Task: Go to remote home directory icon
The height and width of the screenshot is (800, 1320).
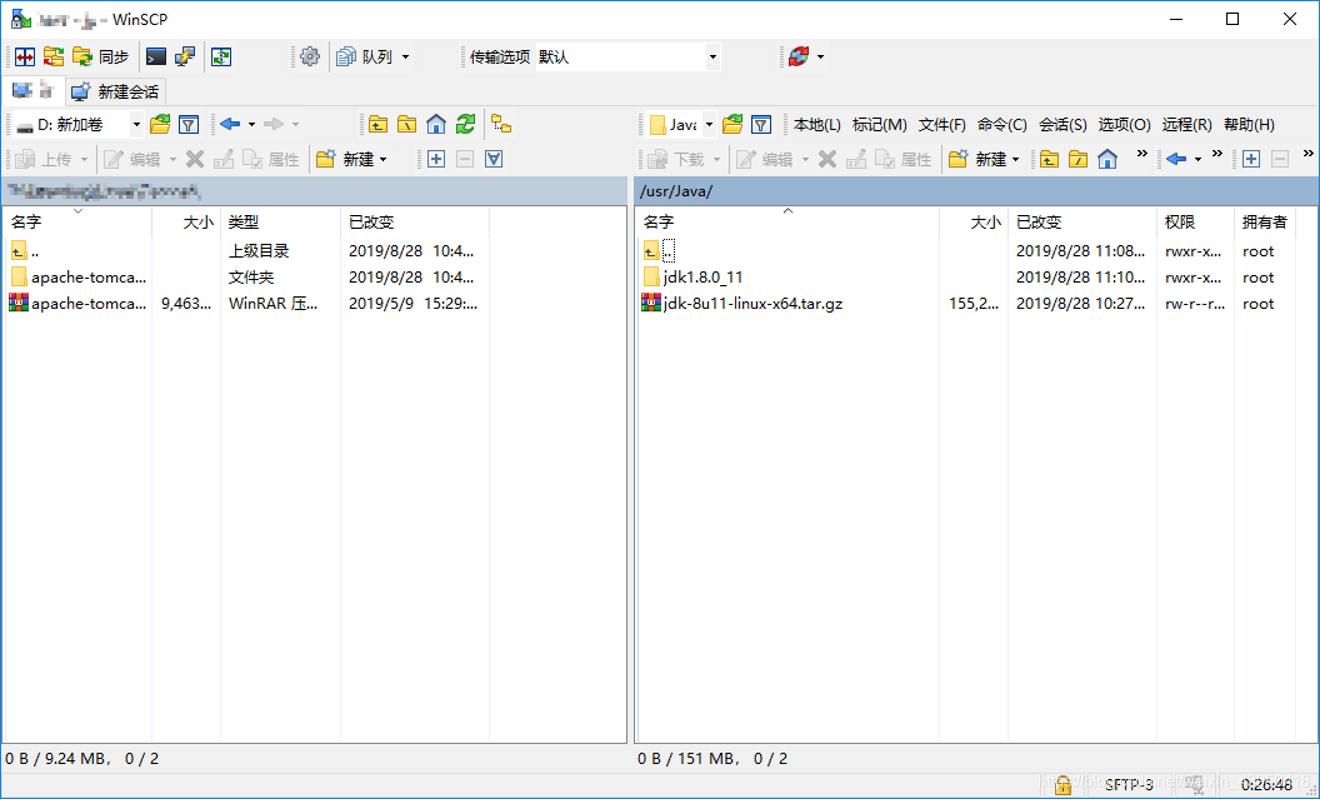Action: click(1107, 159)
